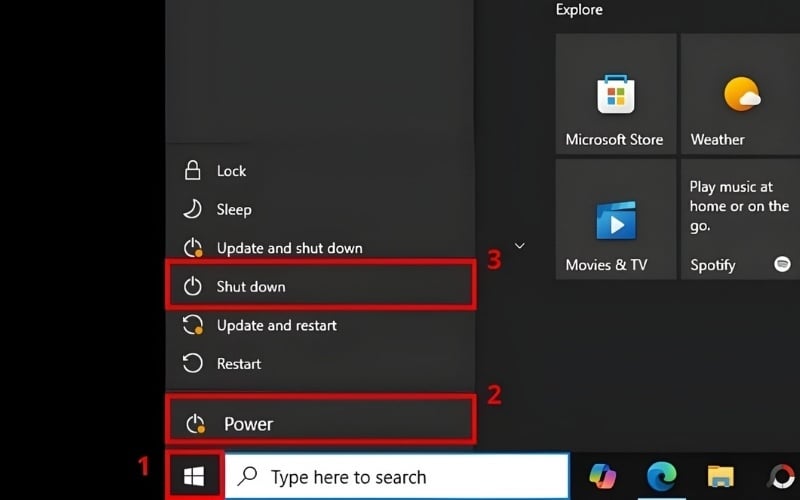The height and width of the screenshot is (500, 800).
Task: Expand the chevron arrow beside the tiles
Action: coord(520,245)
